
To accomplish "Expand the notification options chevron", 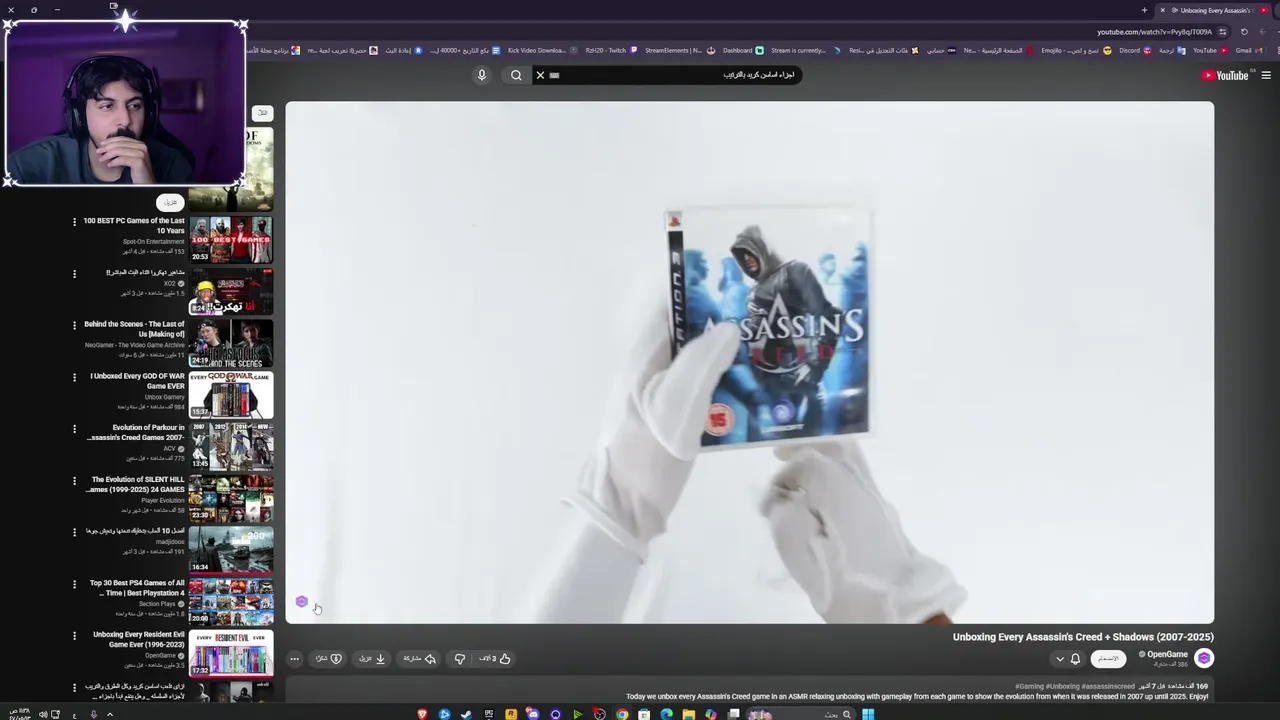I will [x=1060, y=659].
